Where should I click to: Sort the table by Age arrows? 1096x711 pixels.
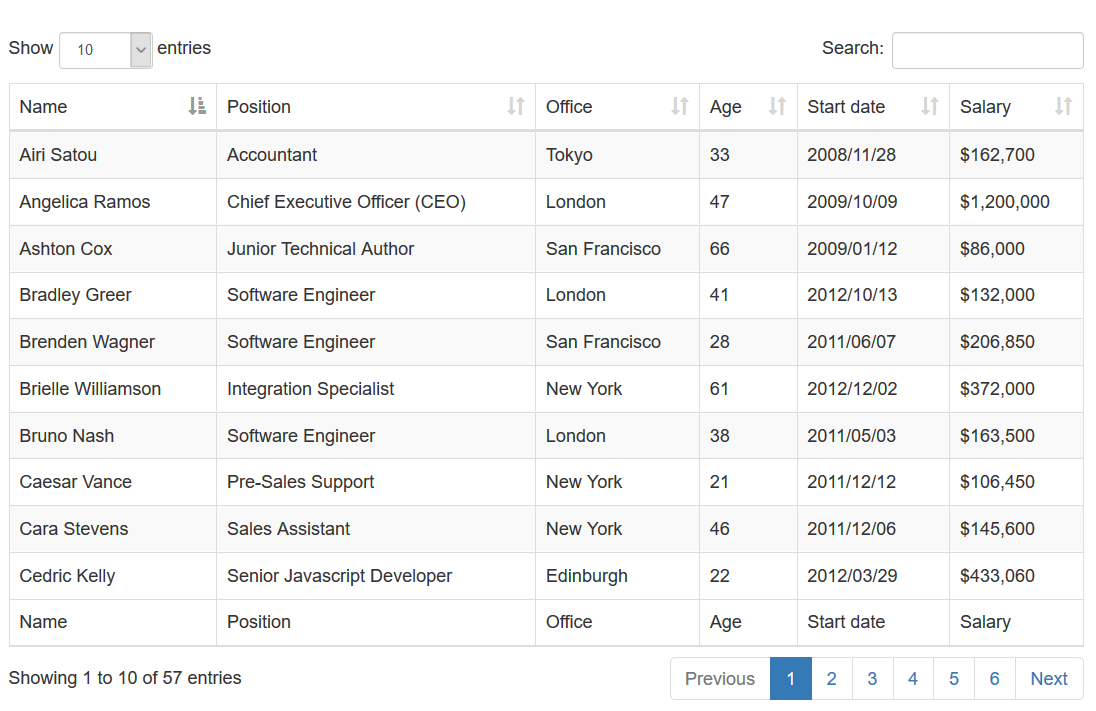[x=777, y=106]
